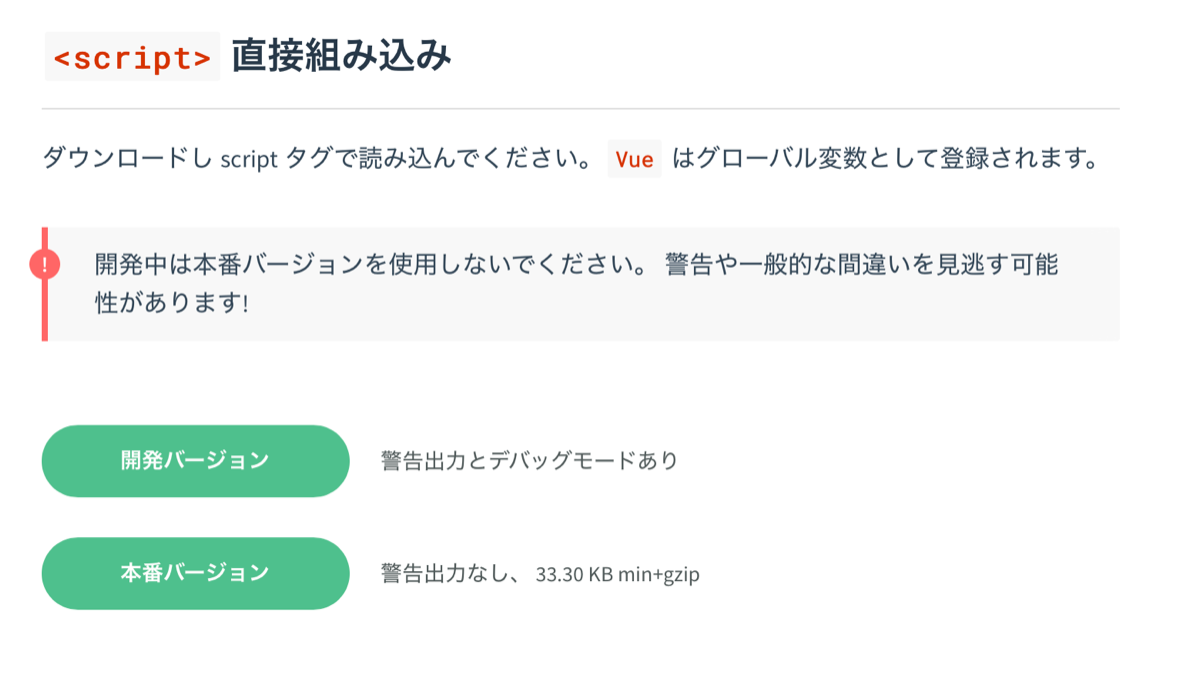Screen dimensions: 1200x673
Task: Click the 性があります! warning second line
Action: click(x=171, y=303)
